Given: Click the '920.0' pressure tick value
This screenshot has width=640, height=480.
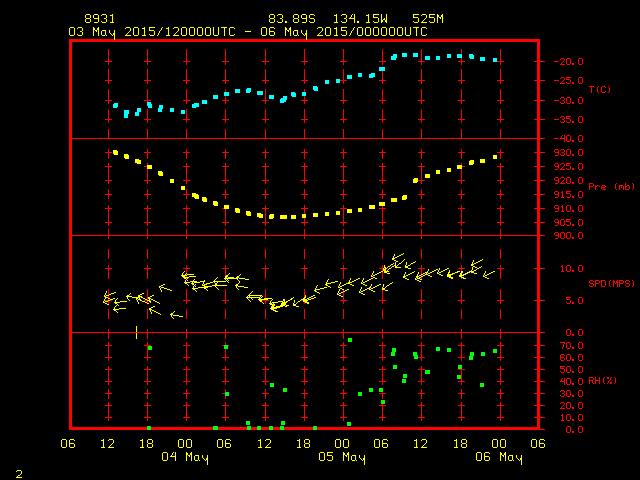Looking at the screenshot, I should [569, 180].
